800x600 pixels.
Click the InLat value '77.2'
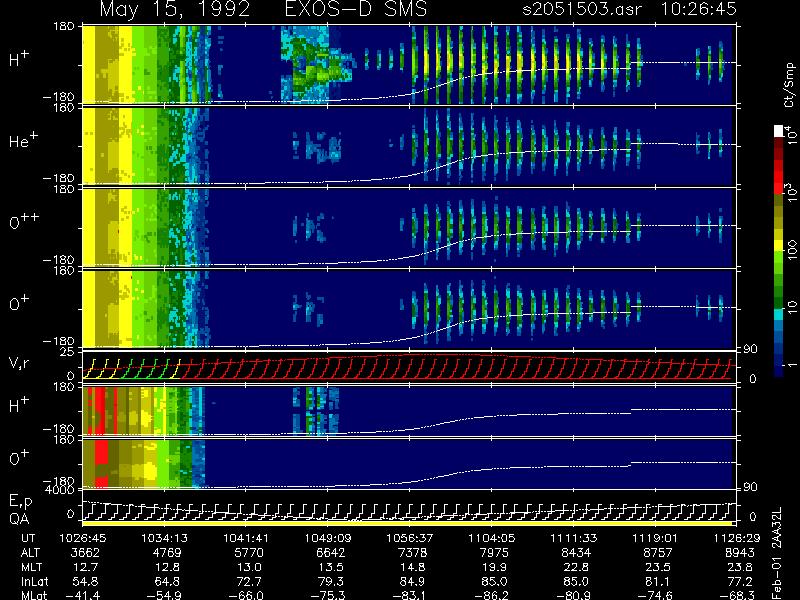tap(739, 582)
